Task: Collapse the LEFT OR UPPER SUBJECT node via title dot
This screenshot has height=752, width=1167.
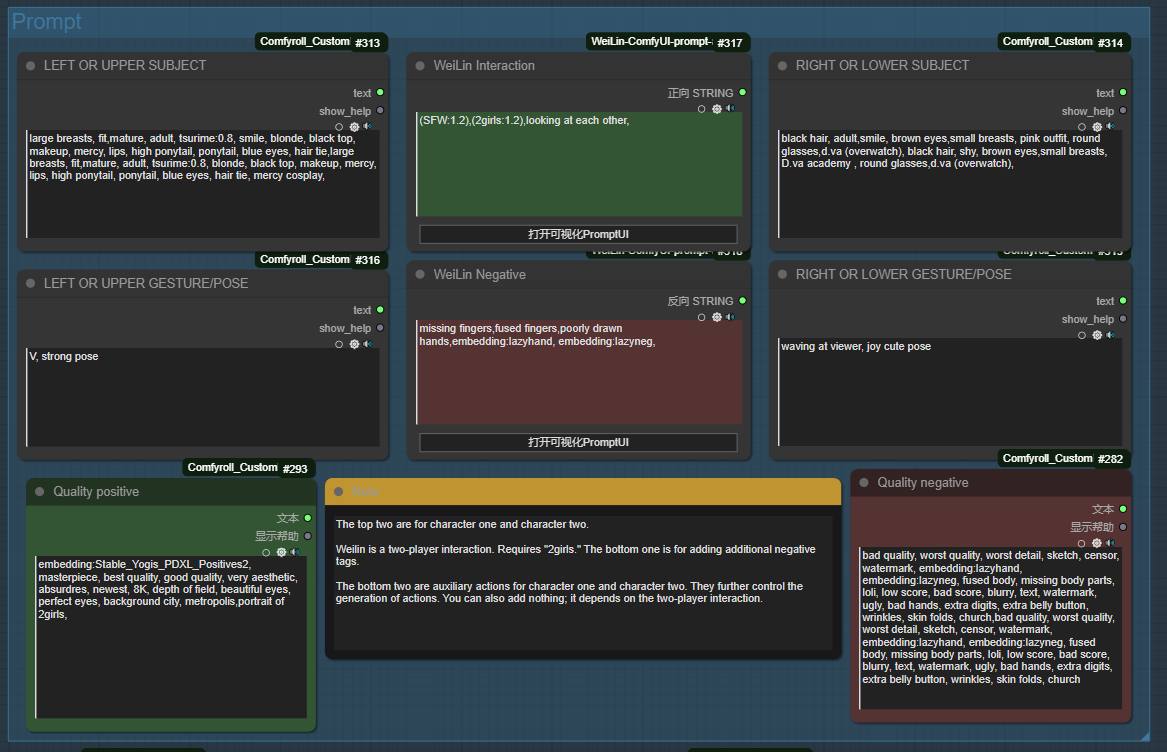Action: tap(31, 66)
